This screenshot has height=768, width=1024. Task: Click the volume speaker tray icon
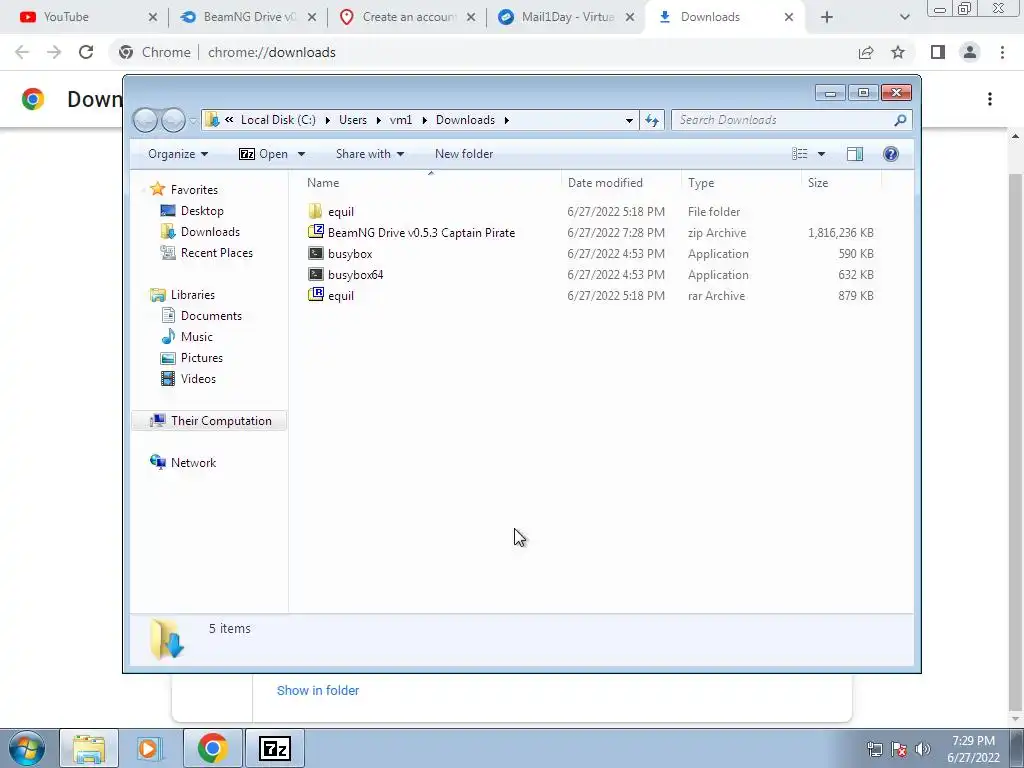pos(923,749)
